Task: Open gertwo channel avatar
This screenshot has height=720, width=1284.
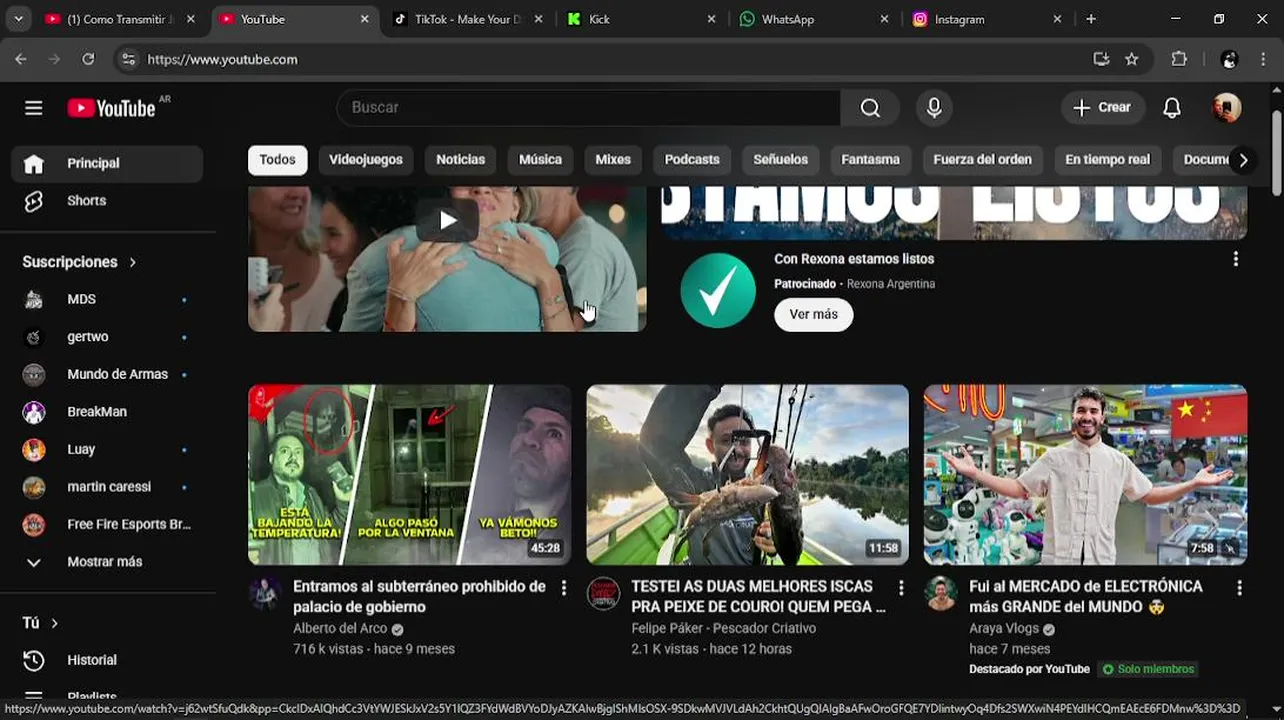Action: [x=34, y=337]
